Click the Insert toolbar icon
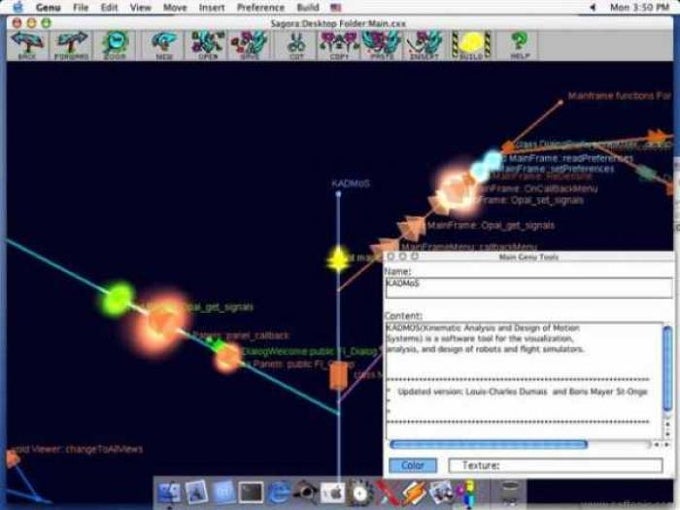 [424, 45]
